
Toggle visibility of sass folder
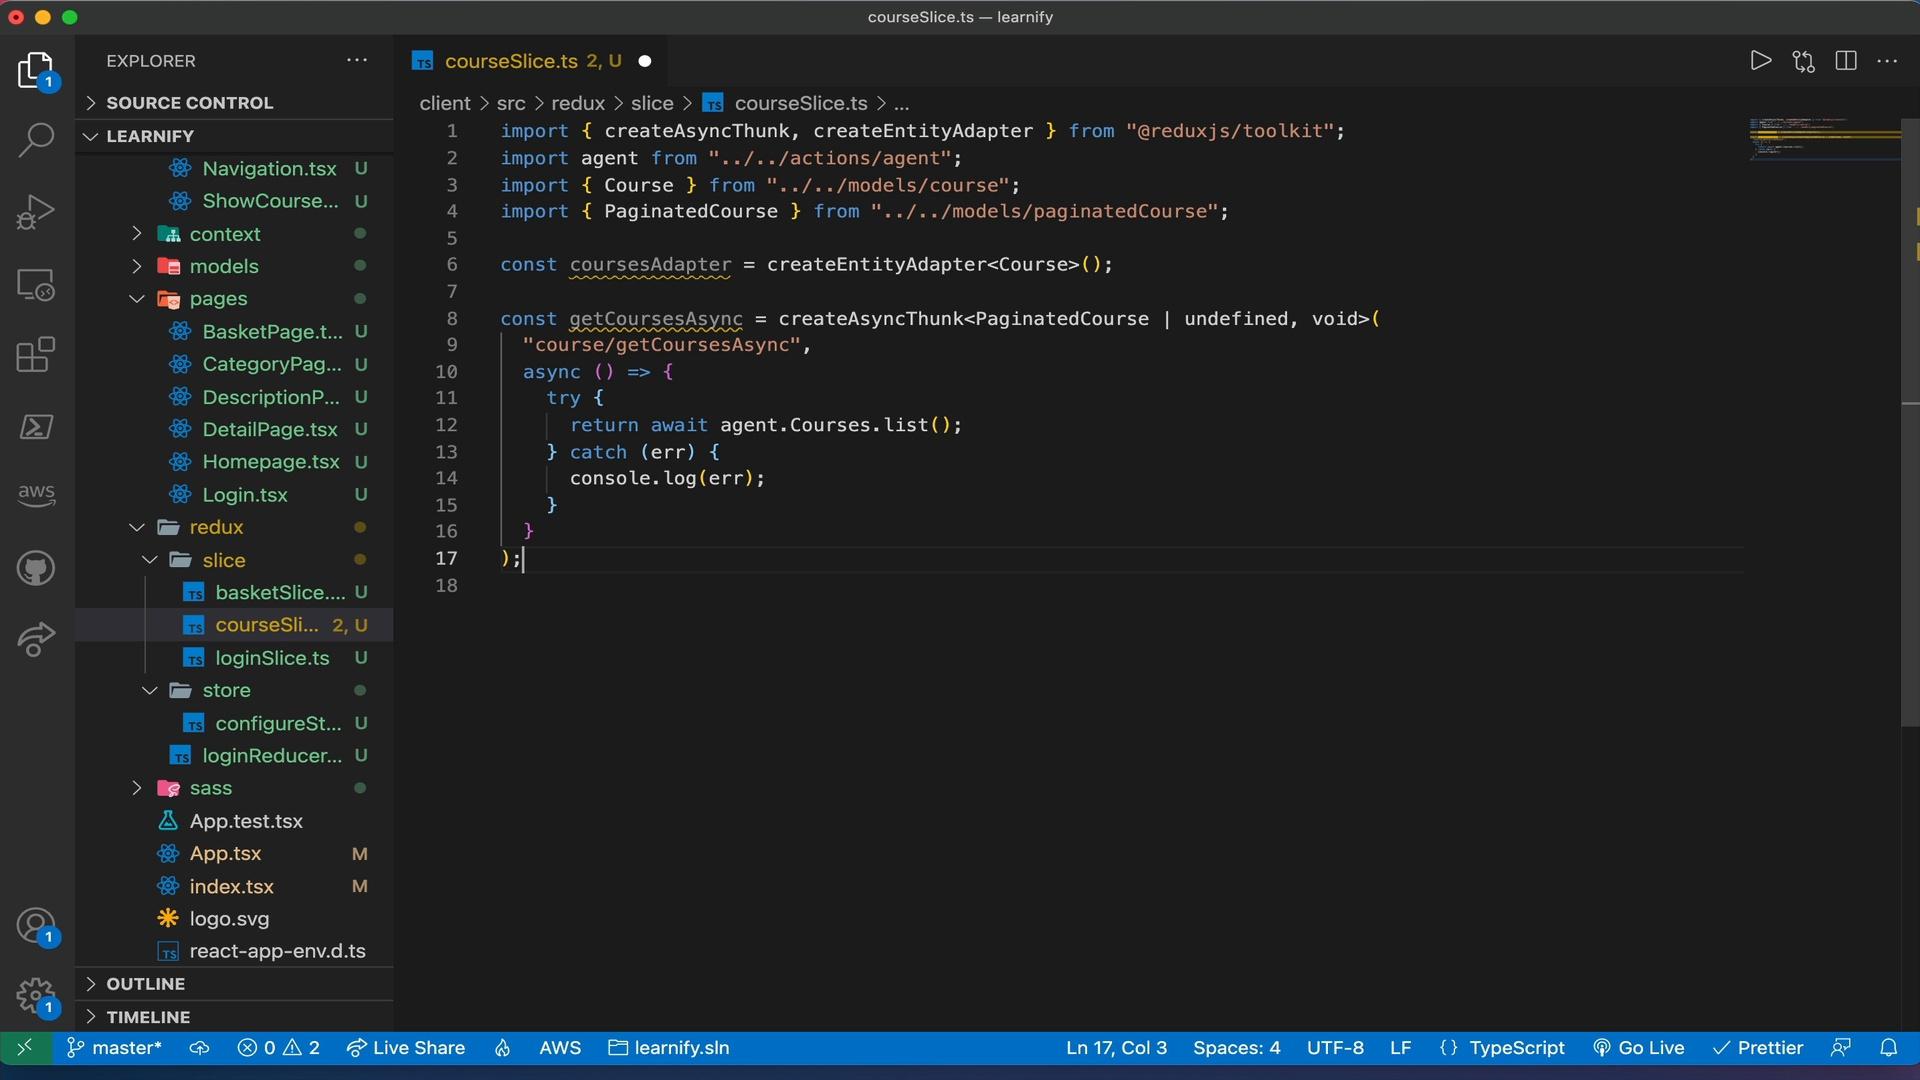click(136, 789)
